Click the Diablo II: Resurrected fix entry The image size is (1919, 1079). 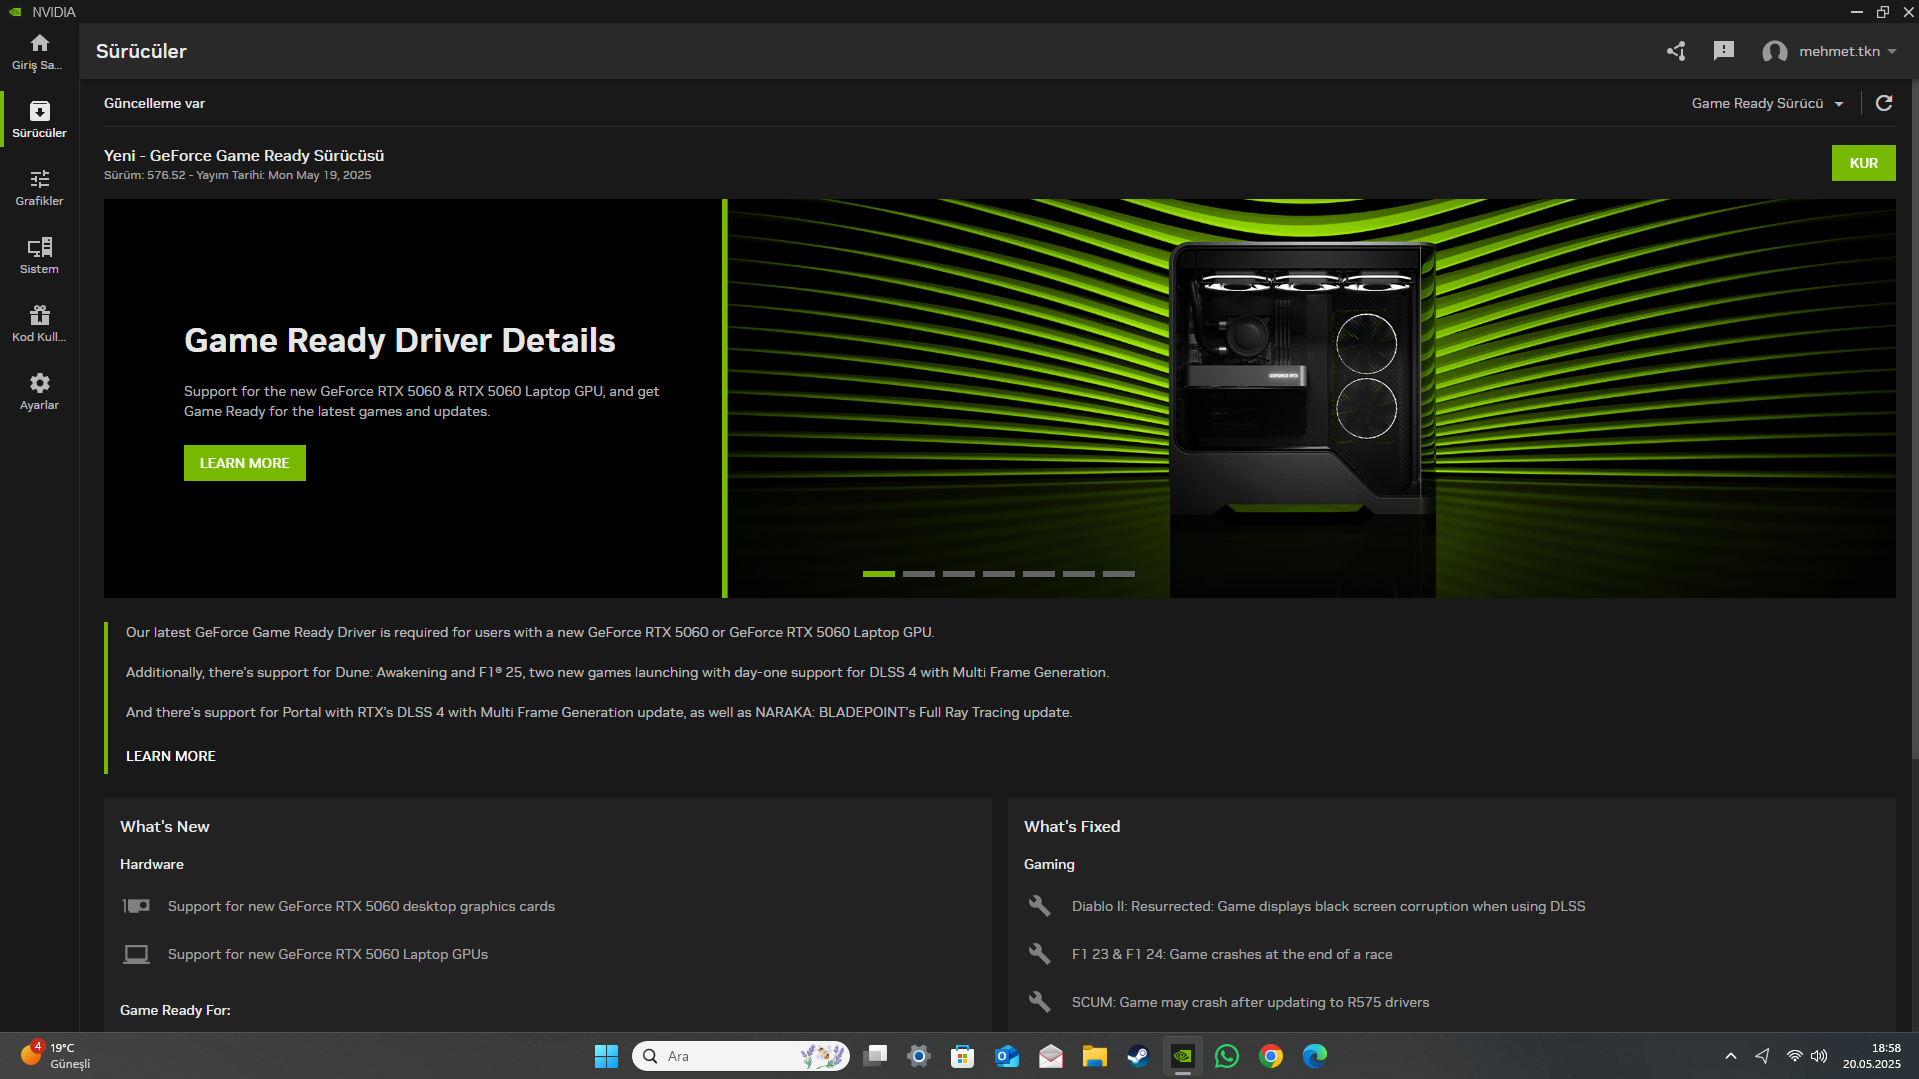coord(1328,906)
